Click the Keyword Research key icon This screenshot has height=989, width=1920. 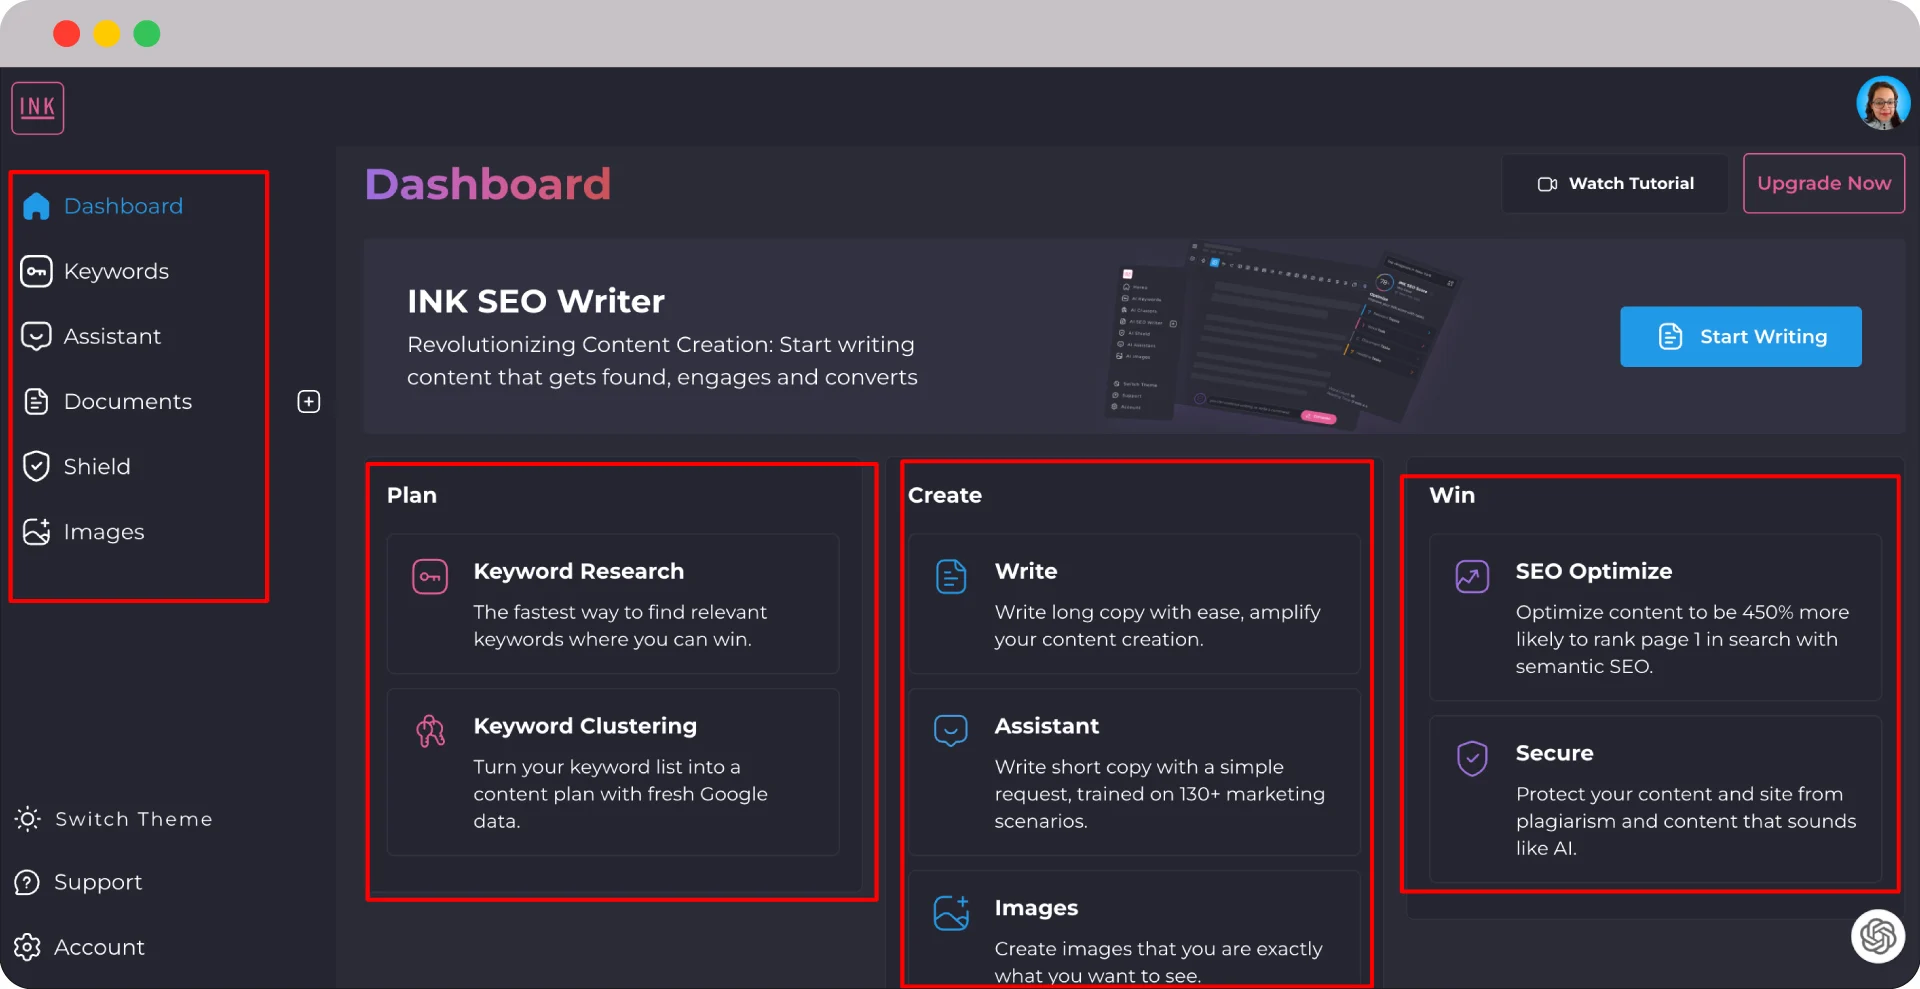(430, 577)
